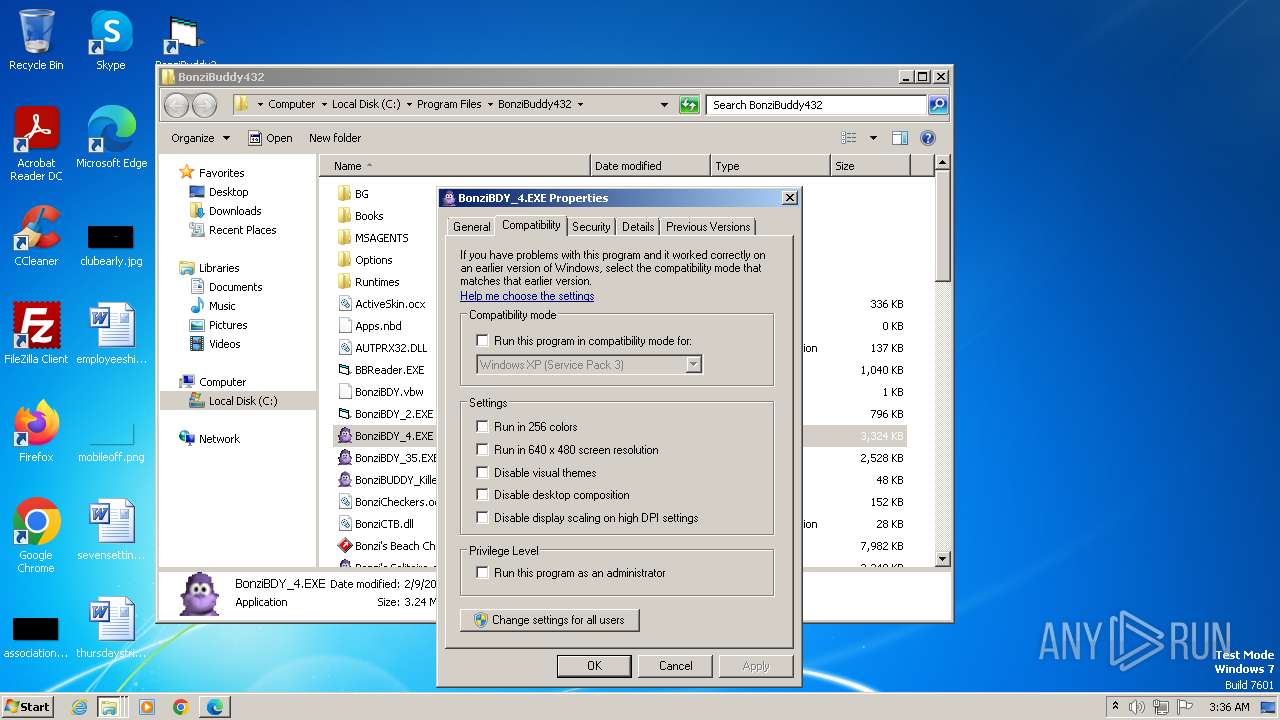Open Microsoft Edge desktop shortcut
Screen dimensions: 1280x720
point(111,137)
